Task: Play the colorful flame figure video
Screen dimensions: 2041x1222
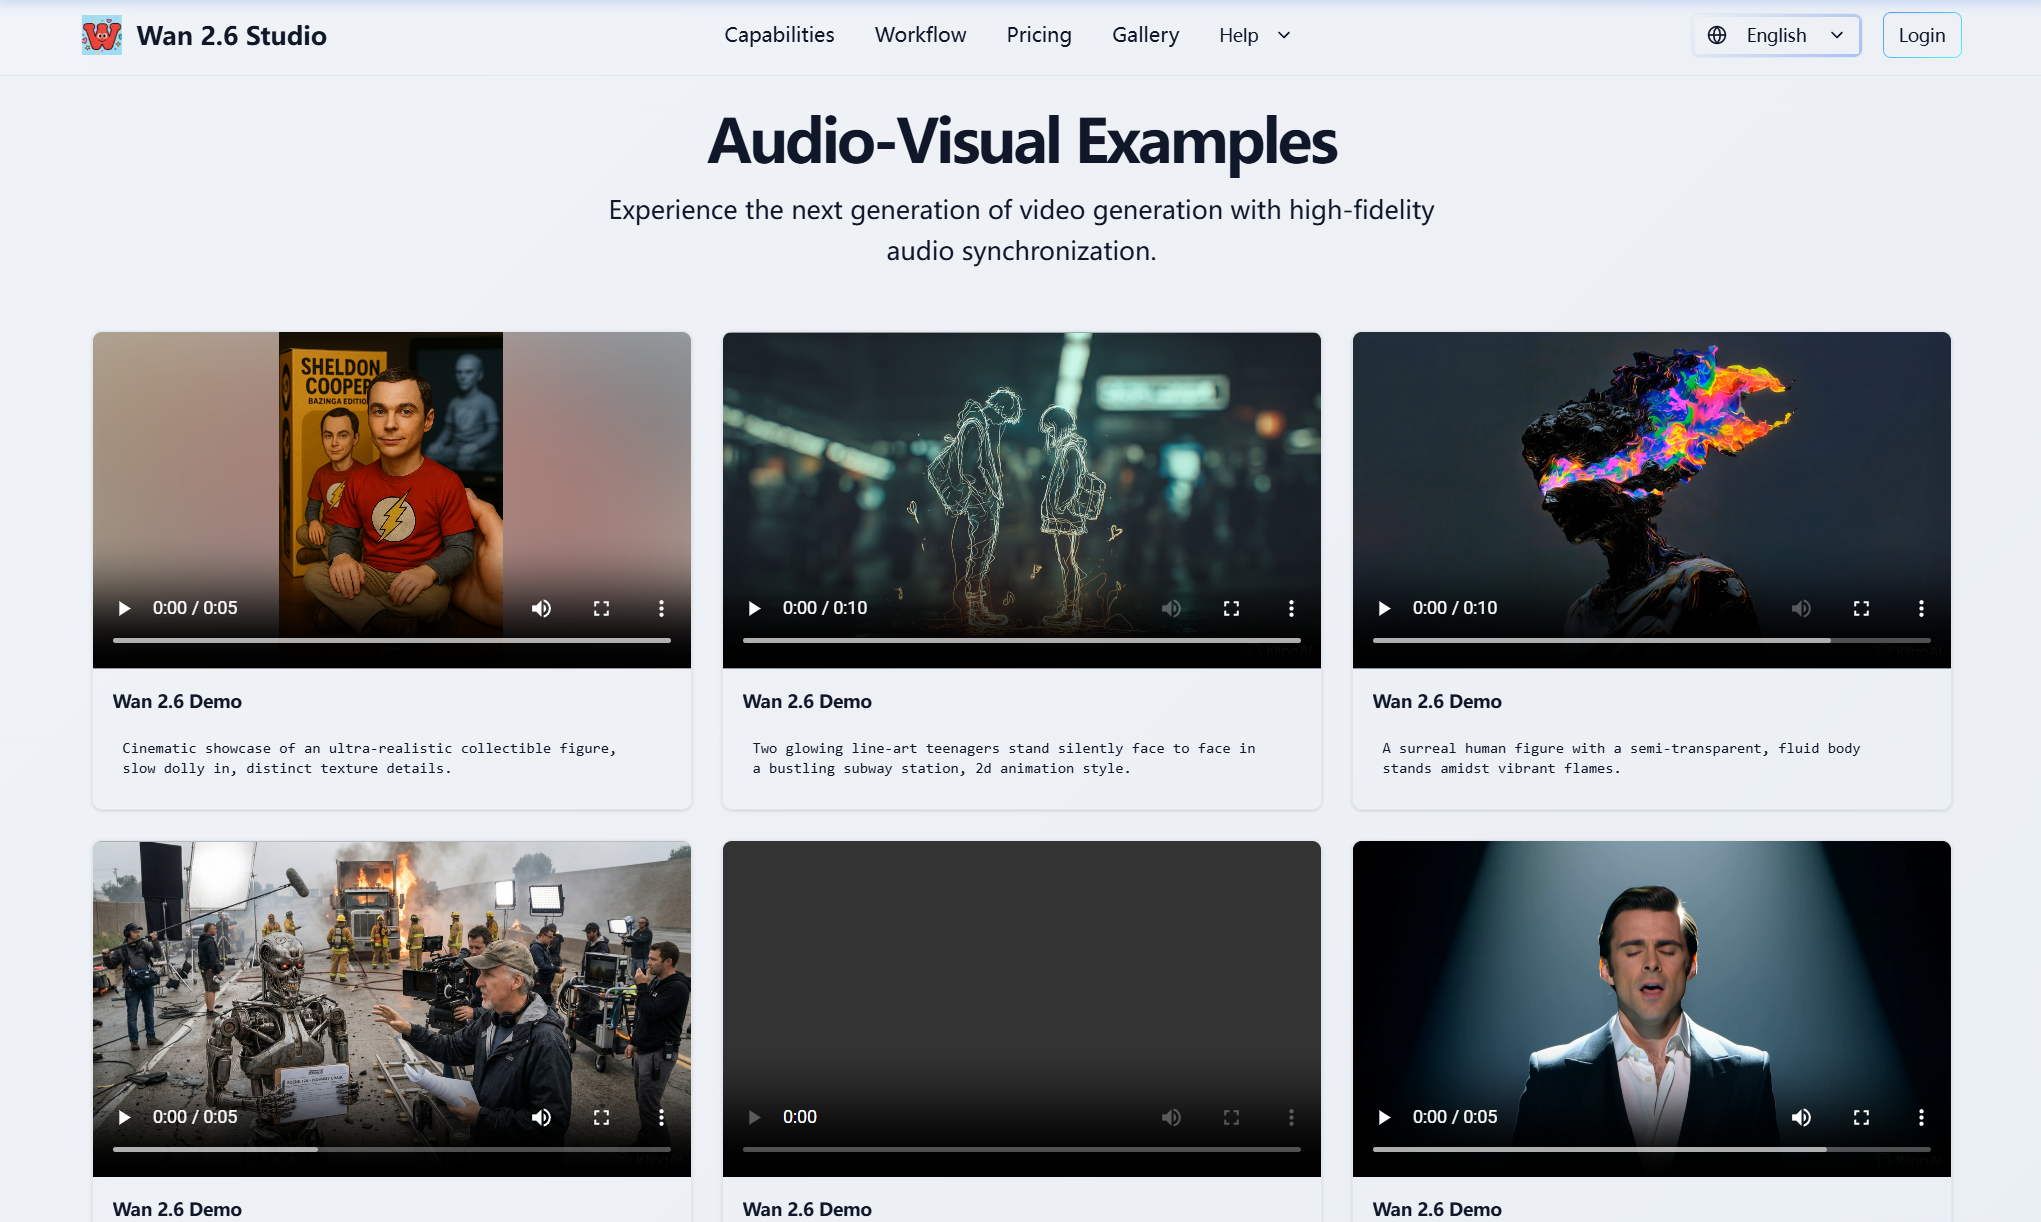Action: [x=1384, y=608]
